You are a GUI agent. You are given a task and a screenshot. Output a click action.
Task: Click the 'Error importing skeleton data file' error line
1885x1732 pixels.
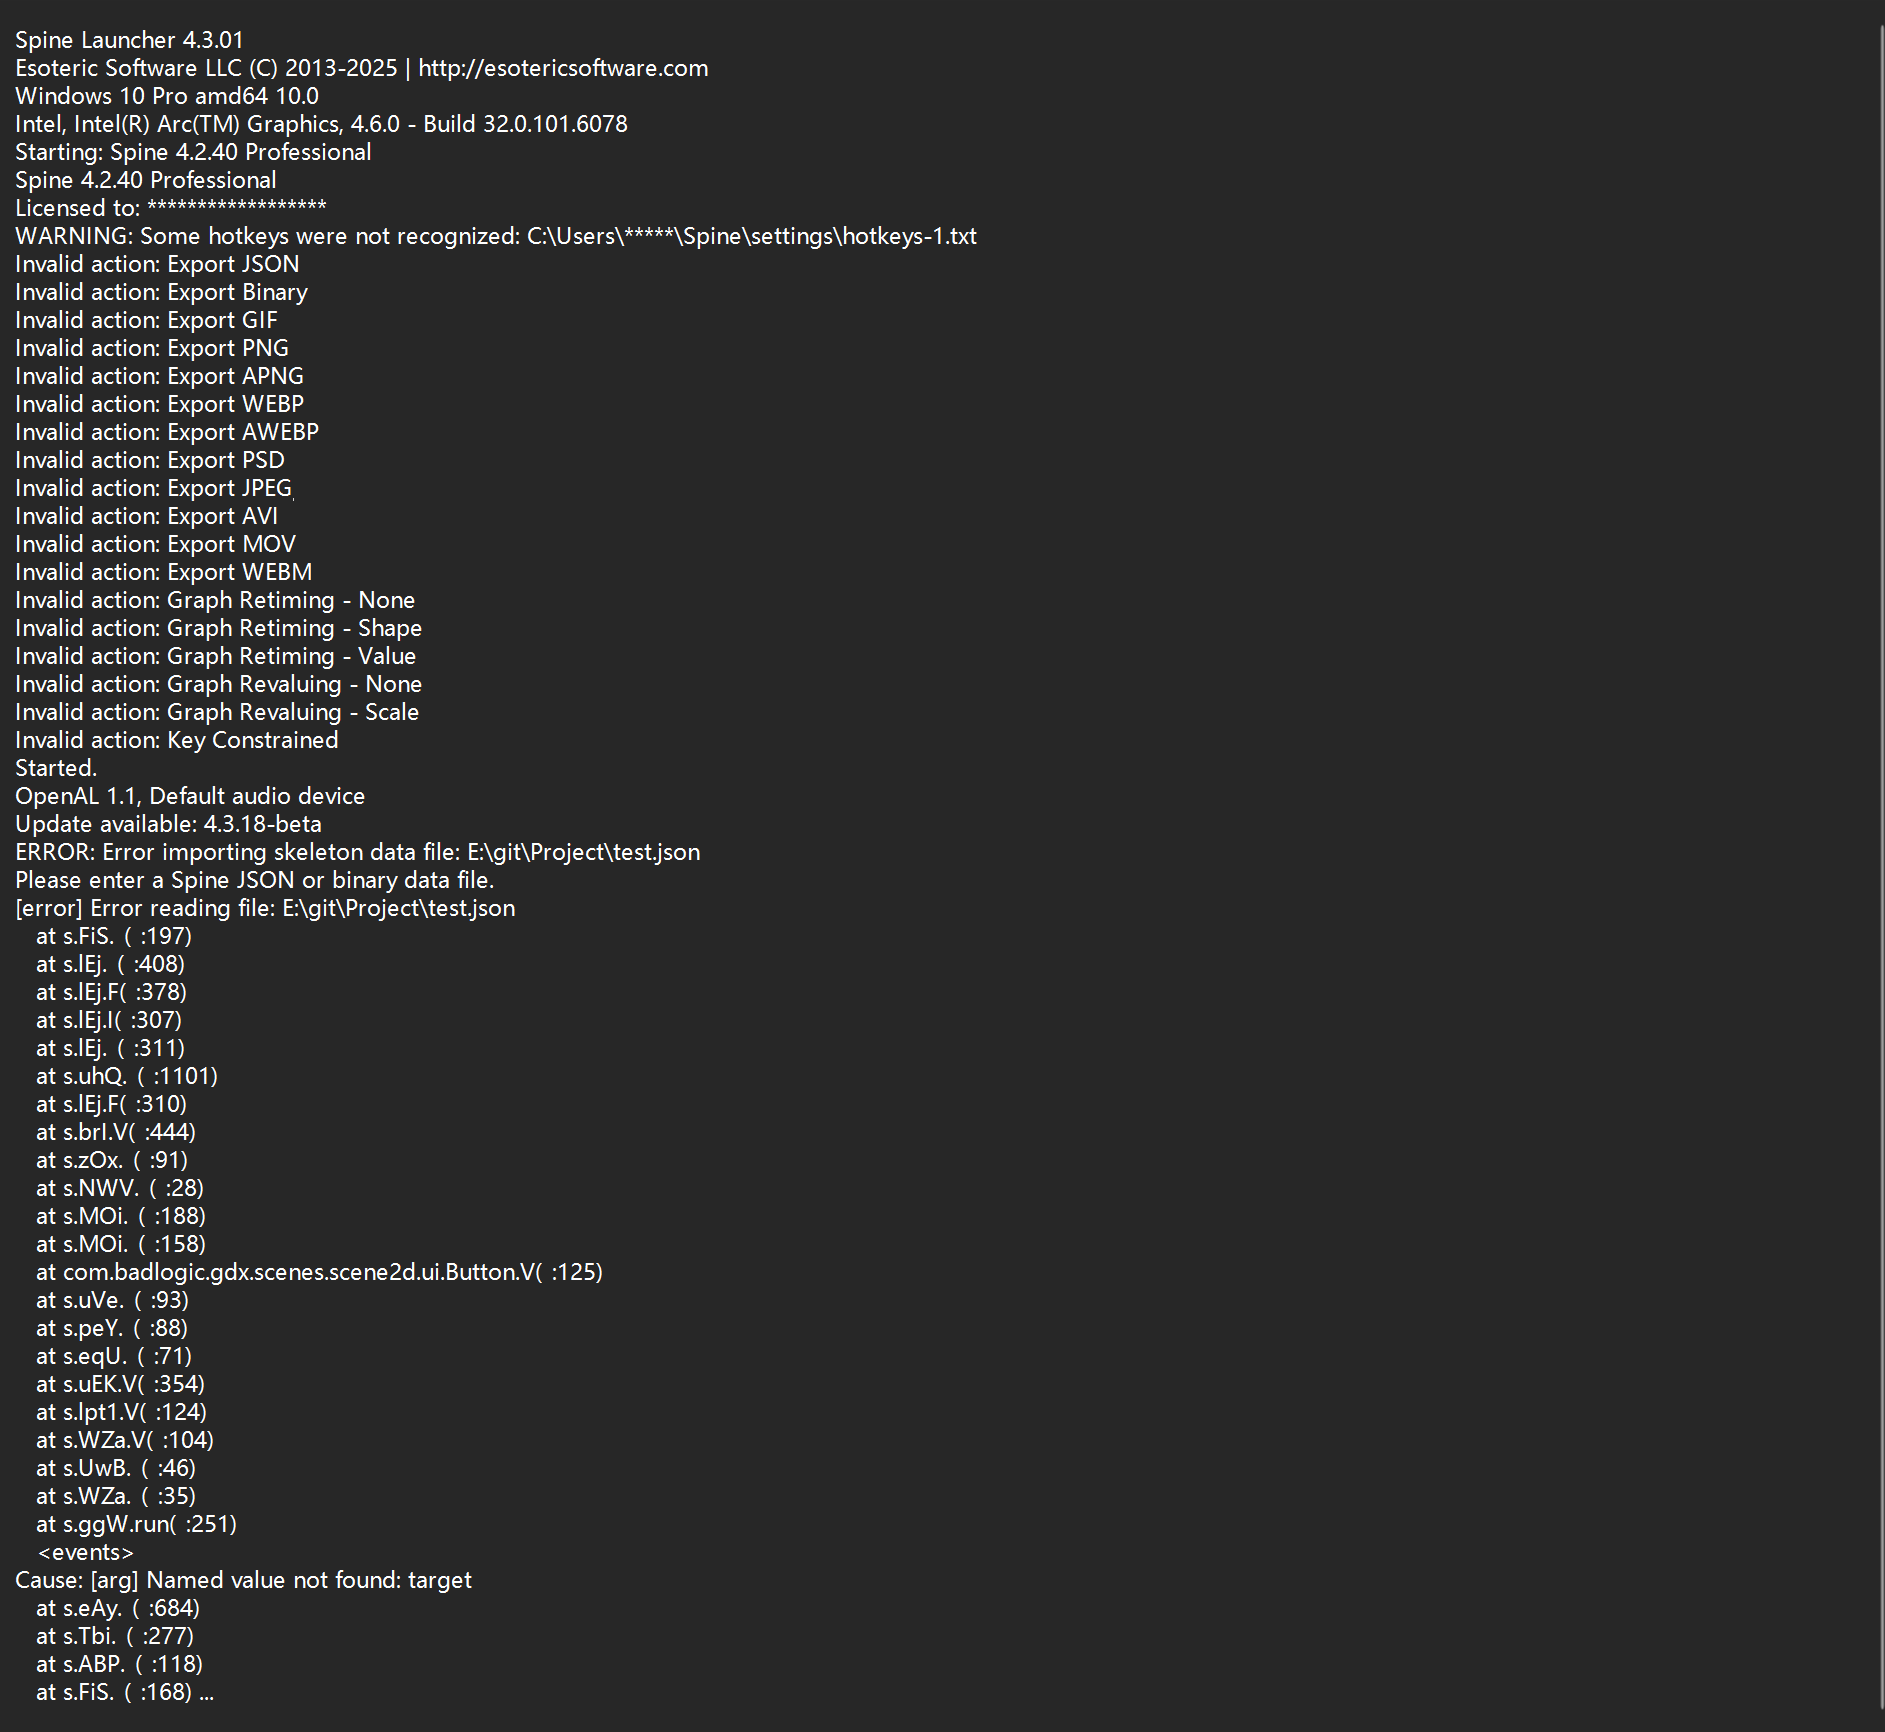(357, 852)
